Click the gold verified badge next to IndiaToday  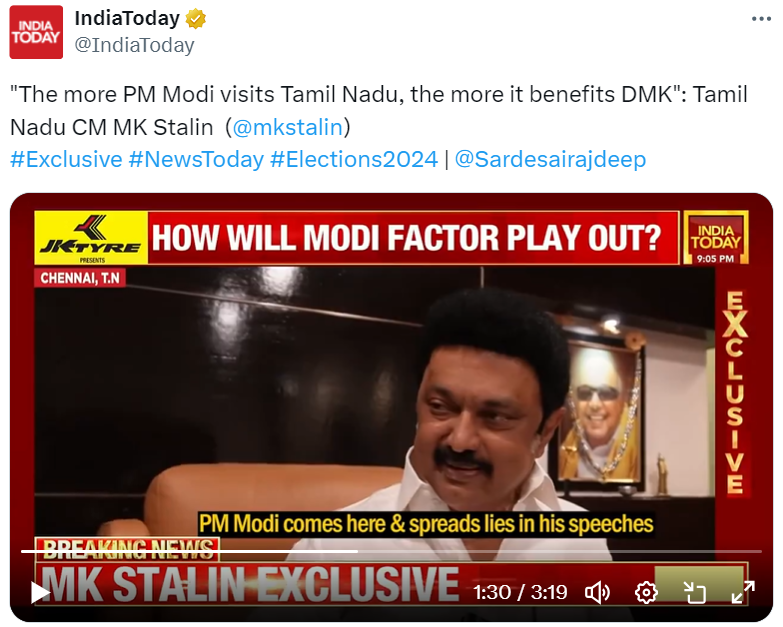coord(196,19)
